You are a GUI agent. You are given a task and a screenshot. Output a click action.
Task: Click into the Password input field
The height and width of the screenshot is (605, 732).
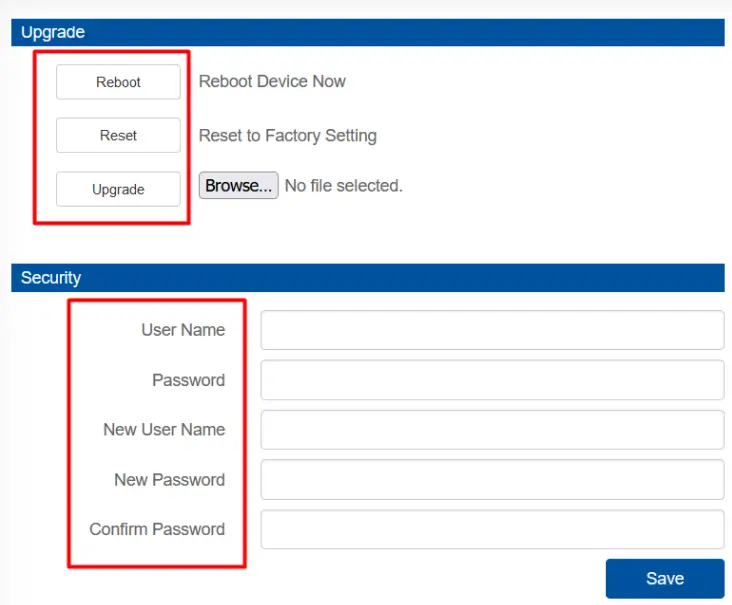492,380
